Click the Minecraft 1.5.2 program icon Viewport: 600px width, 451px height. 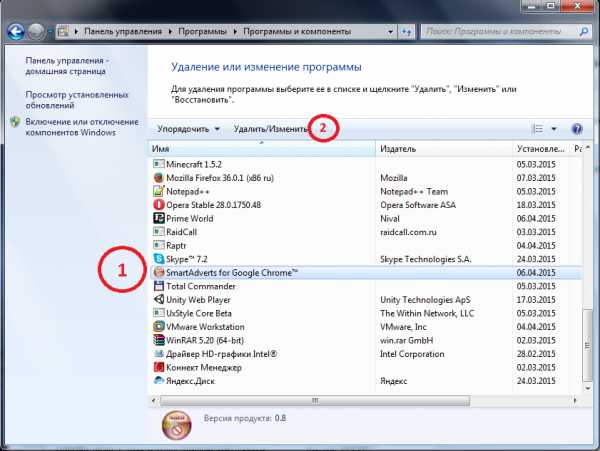coord(158,164)
